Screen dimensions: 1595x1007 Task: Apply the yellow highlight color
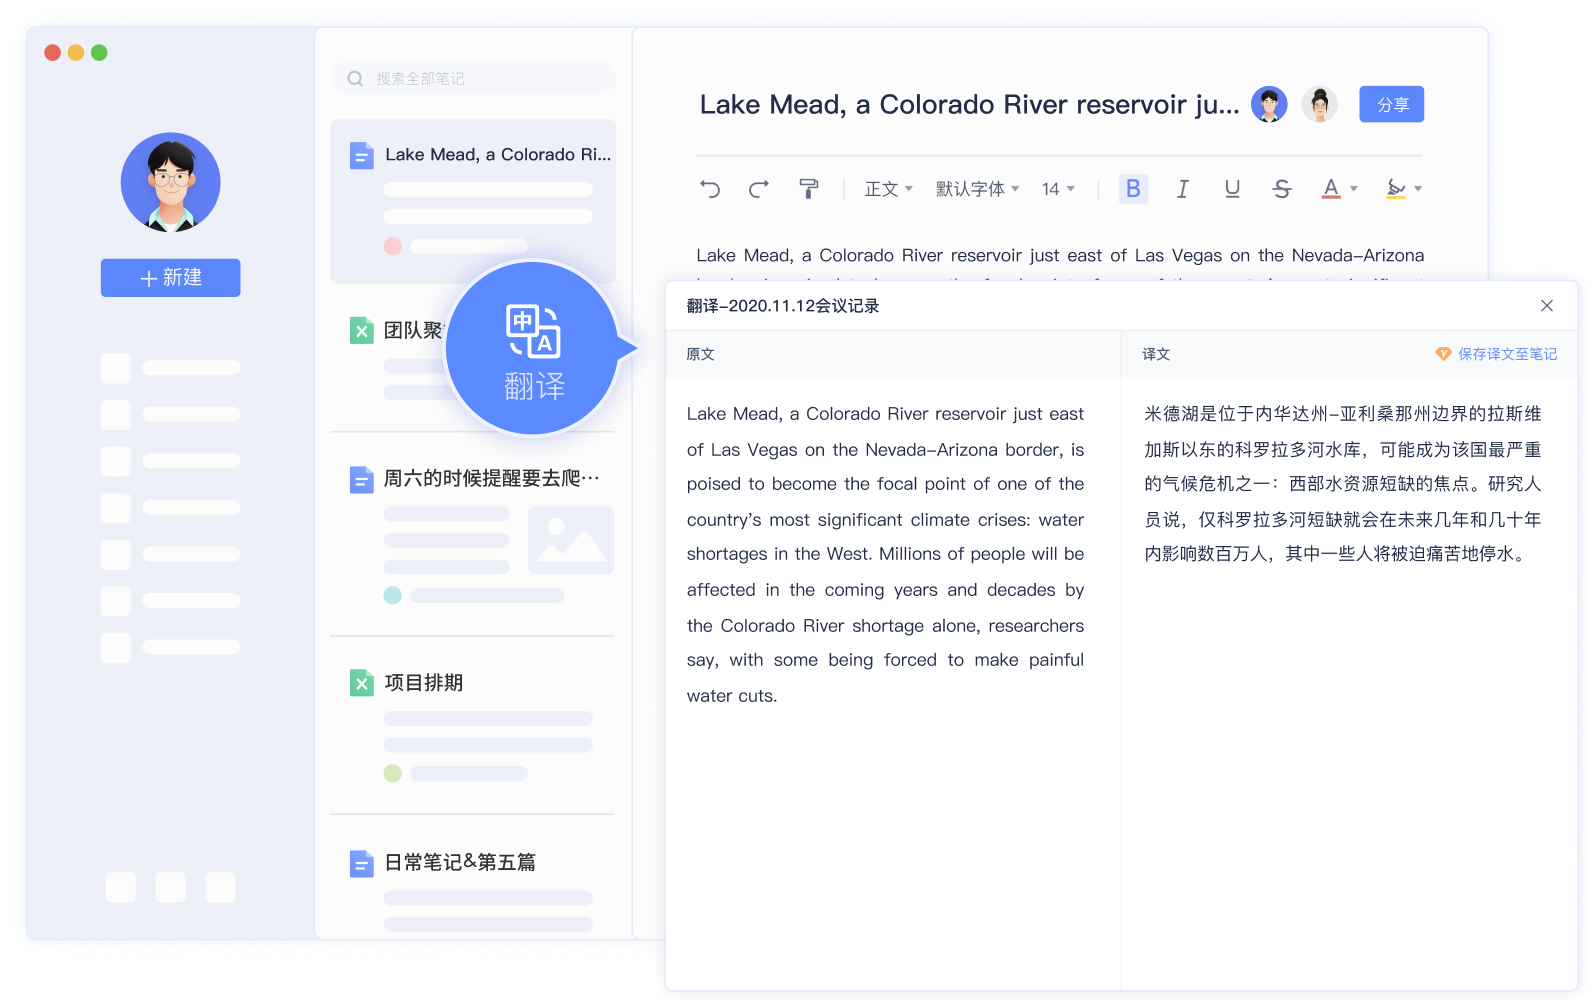coord(1396,189)
